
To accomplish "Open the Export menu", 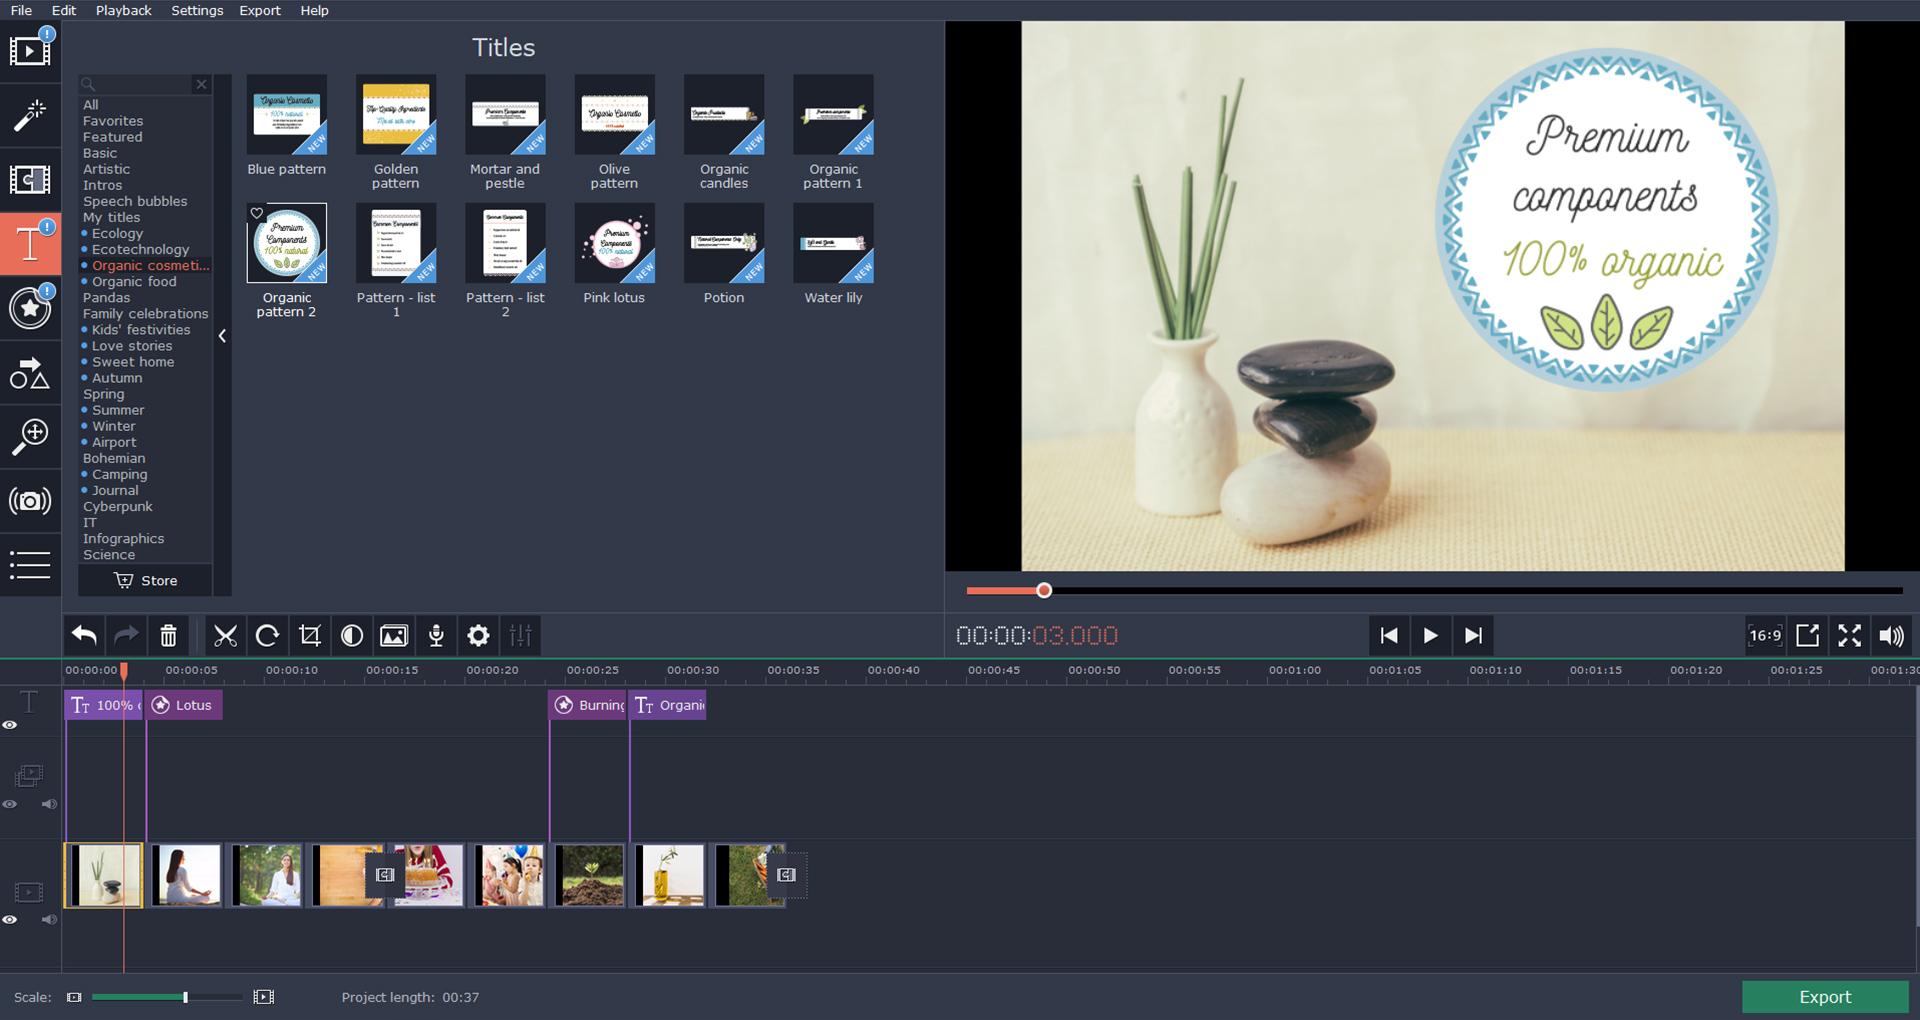I will tap(259, 10).
